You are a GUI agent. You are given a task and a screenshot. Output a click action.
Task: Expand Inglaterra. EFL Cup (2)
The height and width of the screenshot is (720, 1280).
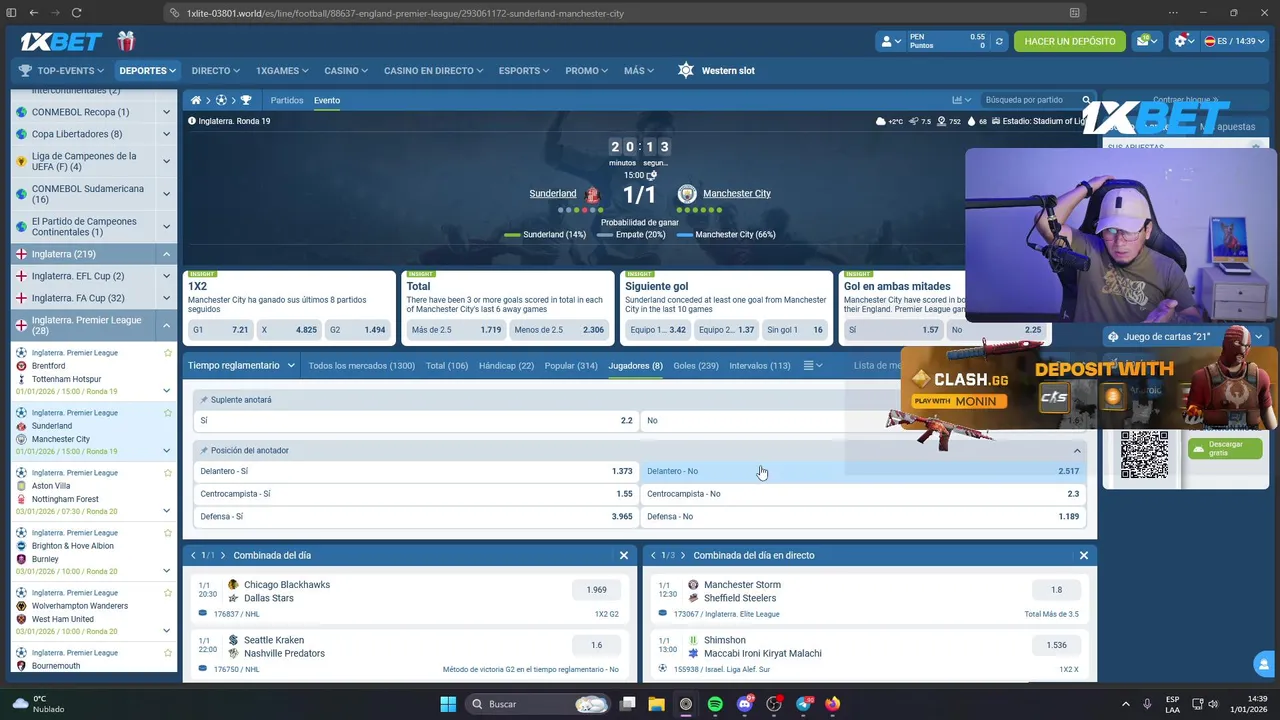[166, 277]
